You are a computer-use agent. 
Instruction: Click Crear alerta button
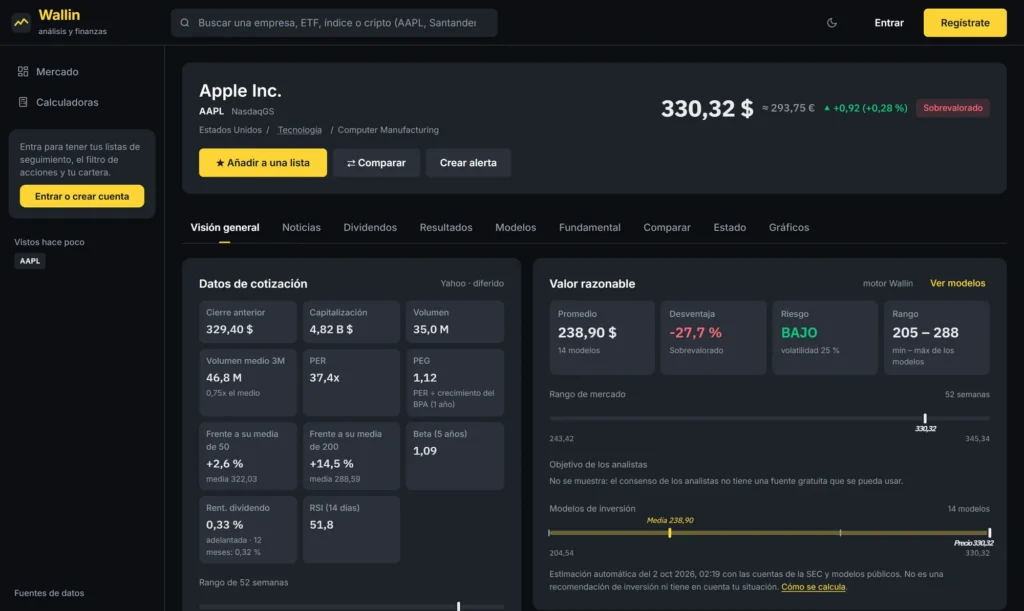point(468,163)
